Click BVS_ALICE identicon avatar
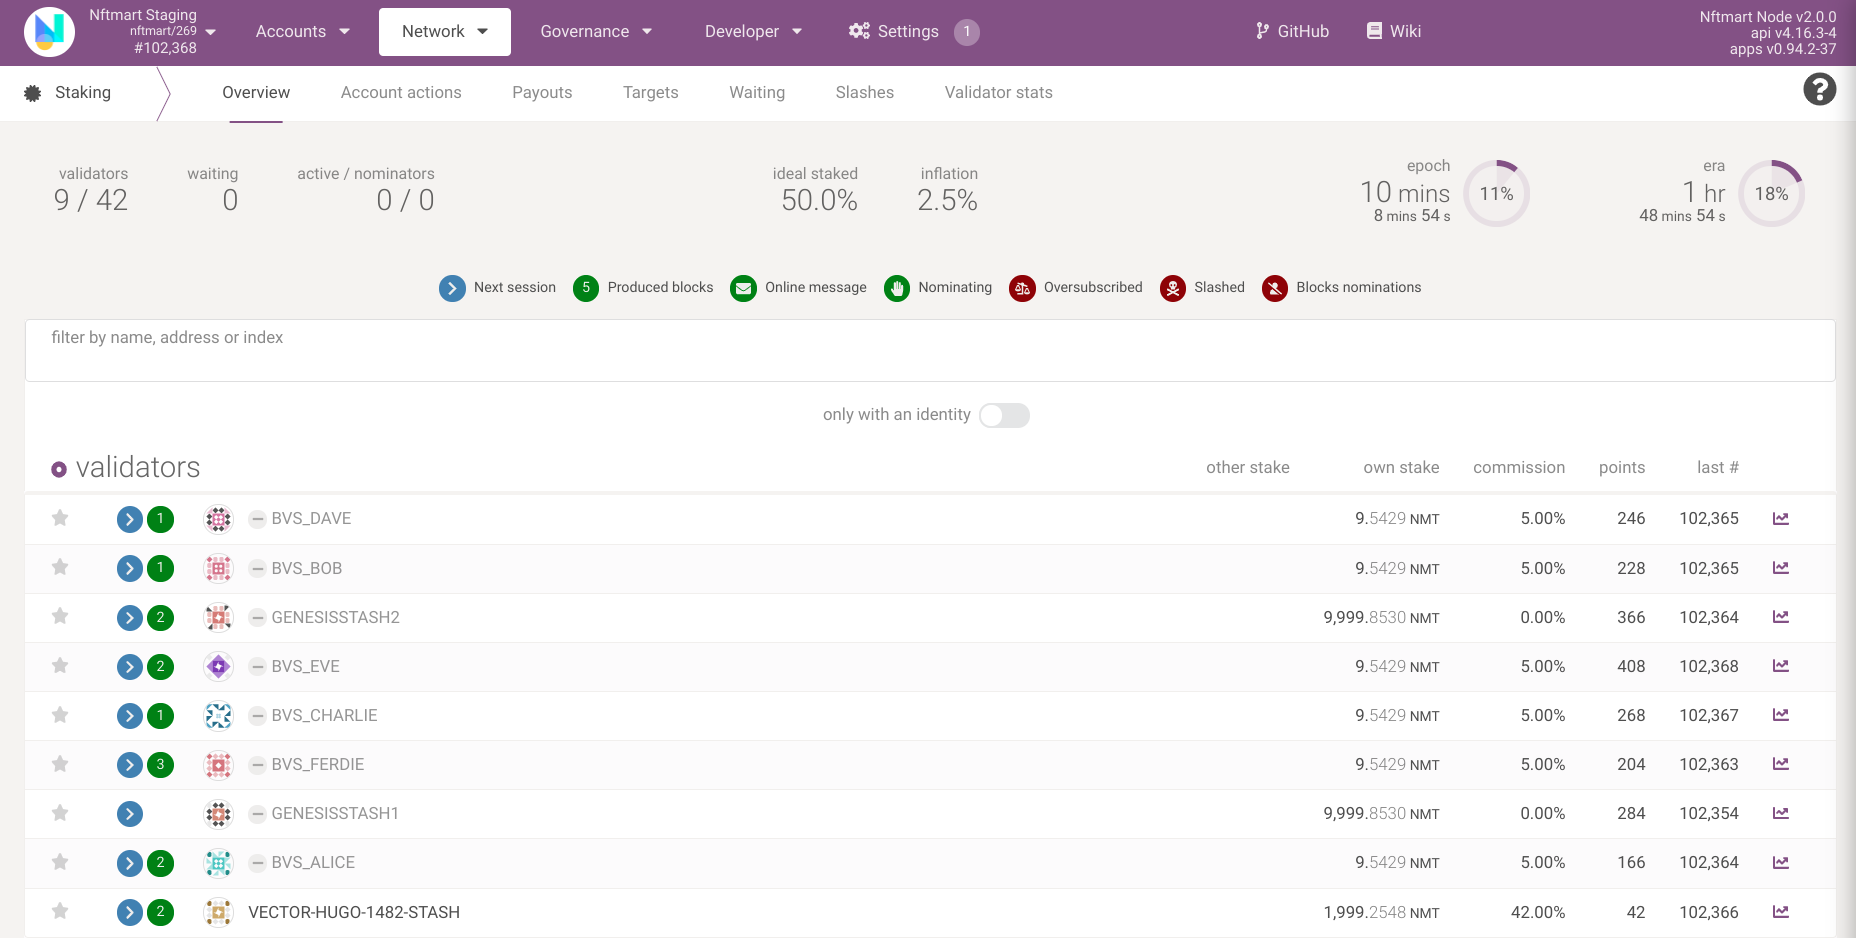Viewport: 1856px width, 938px height. pos(218,863)
